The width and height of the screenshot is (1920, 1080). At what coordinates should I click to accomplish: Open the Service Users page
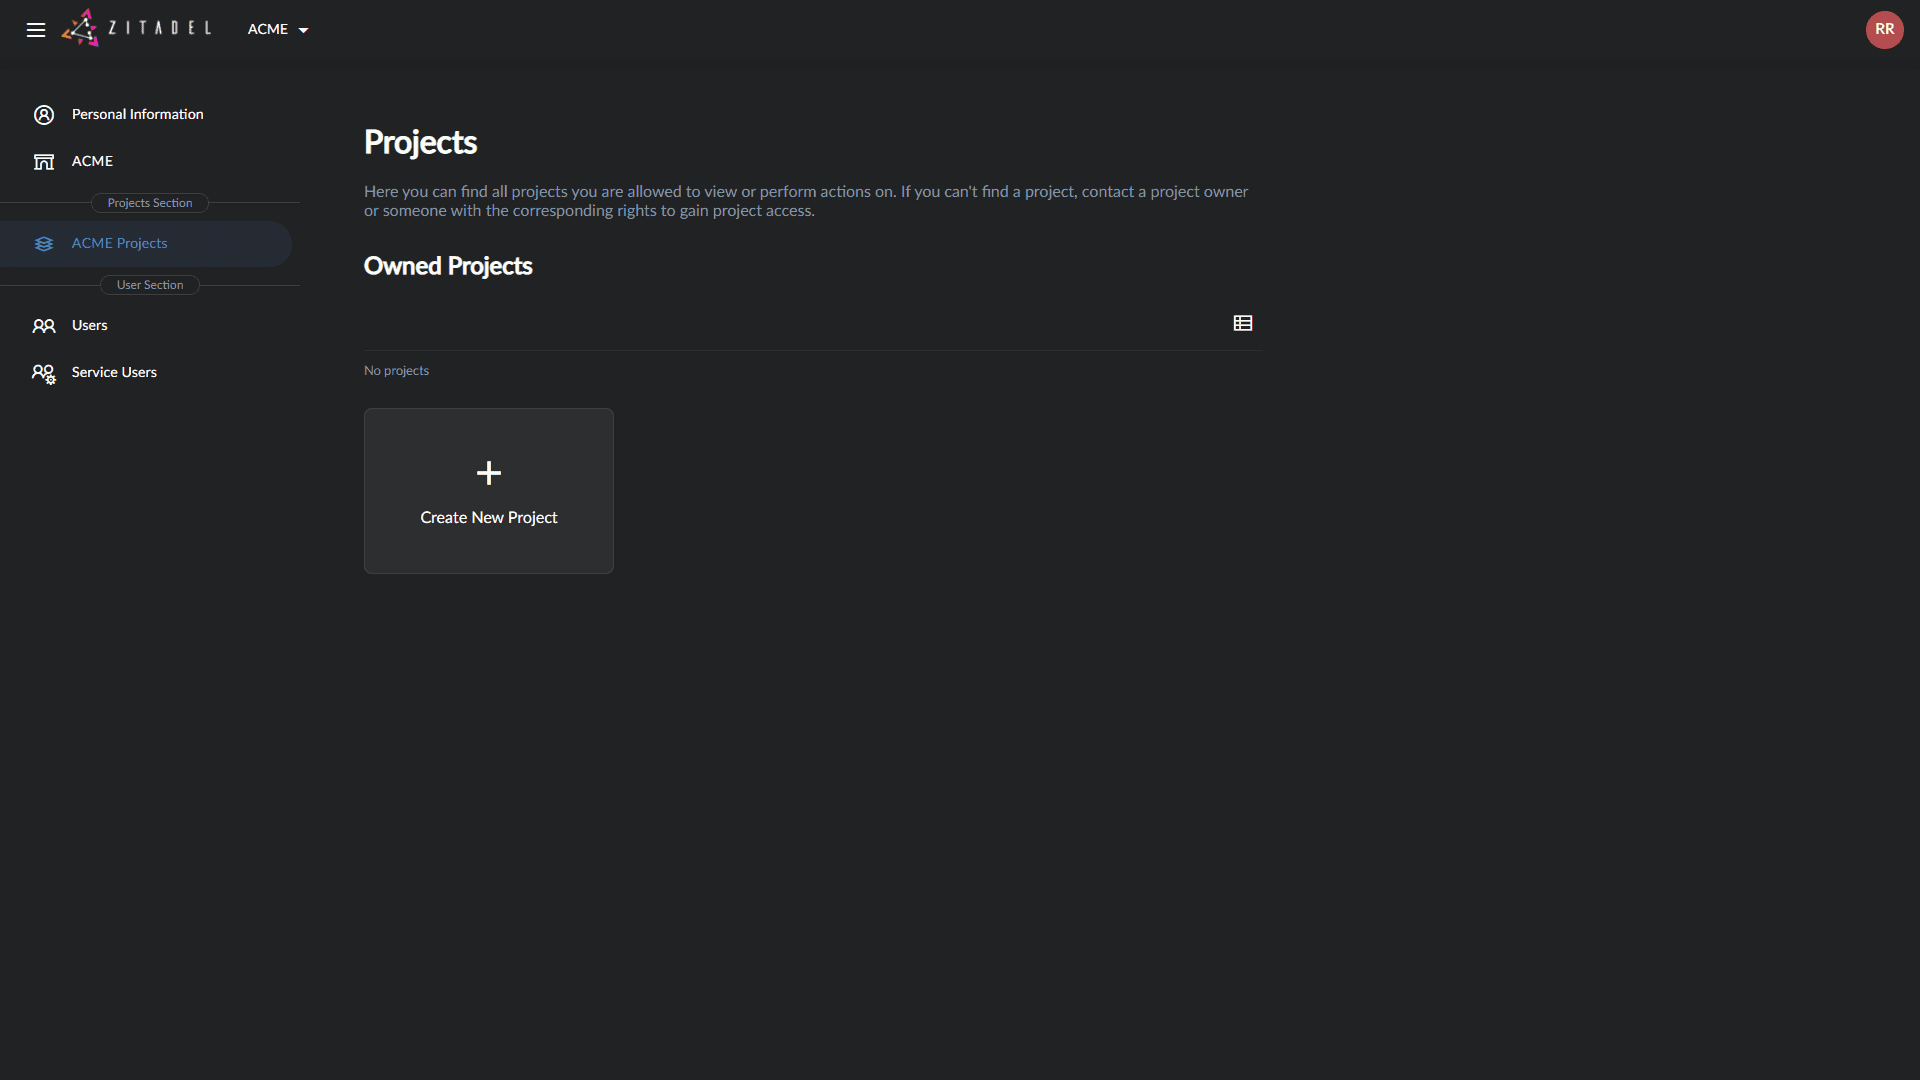click(114, 372)
